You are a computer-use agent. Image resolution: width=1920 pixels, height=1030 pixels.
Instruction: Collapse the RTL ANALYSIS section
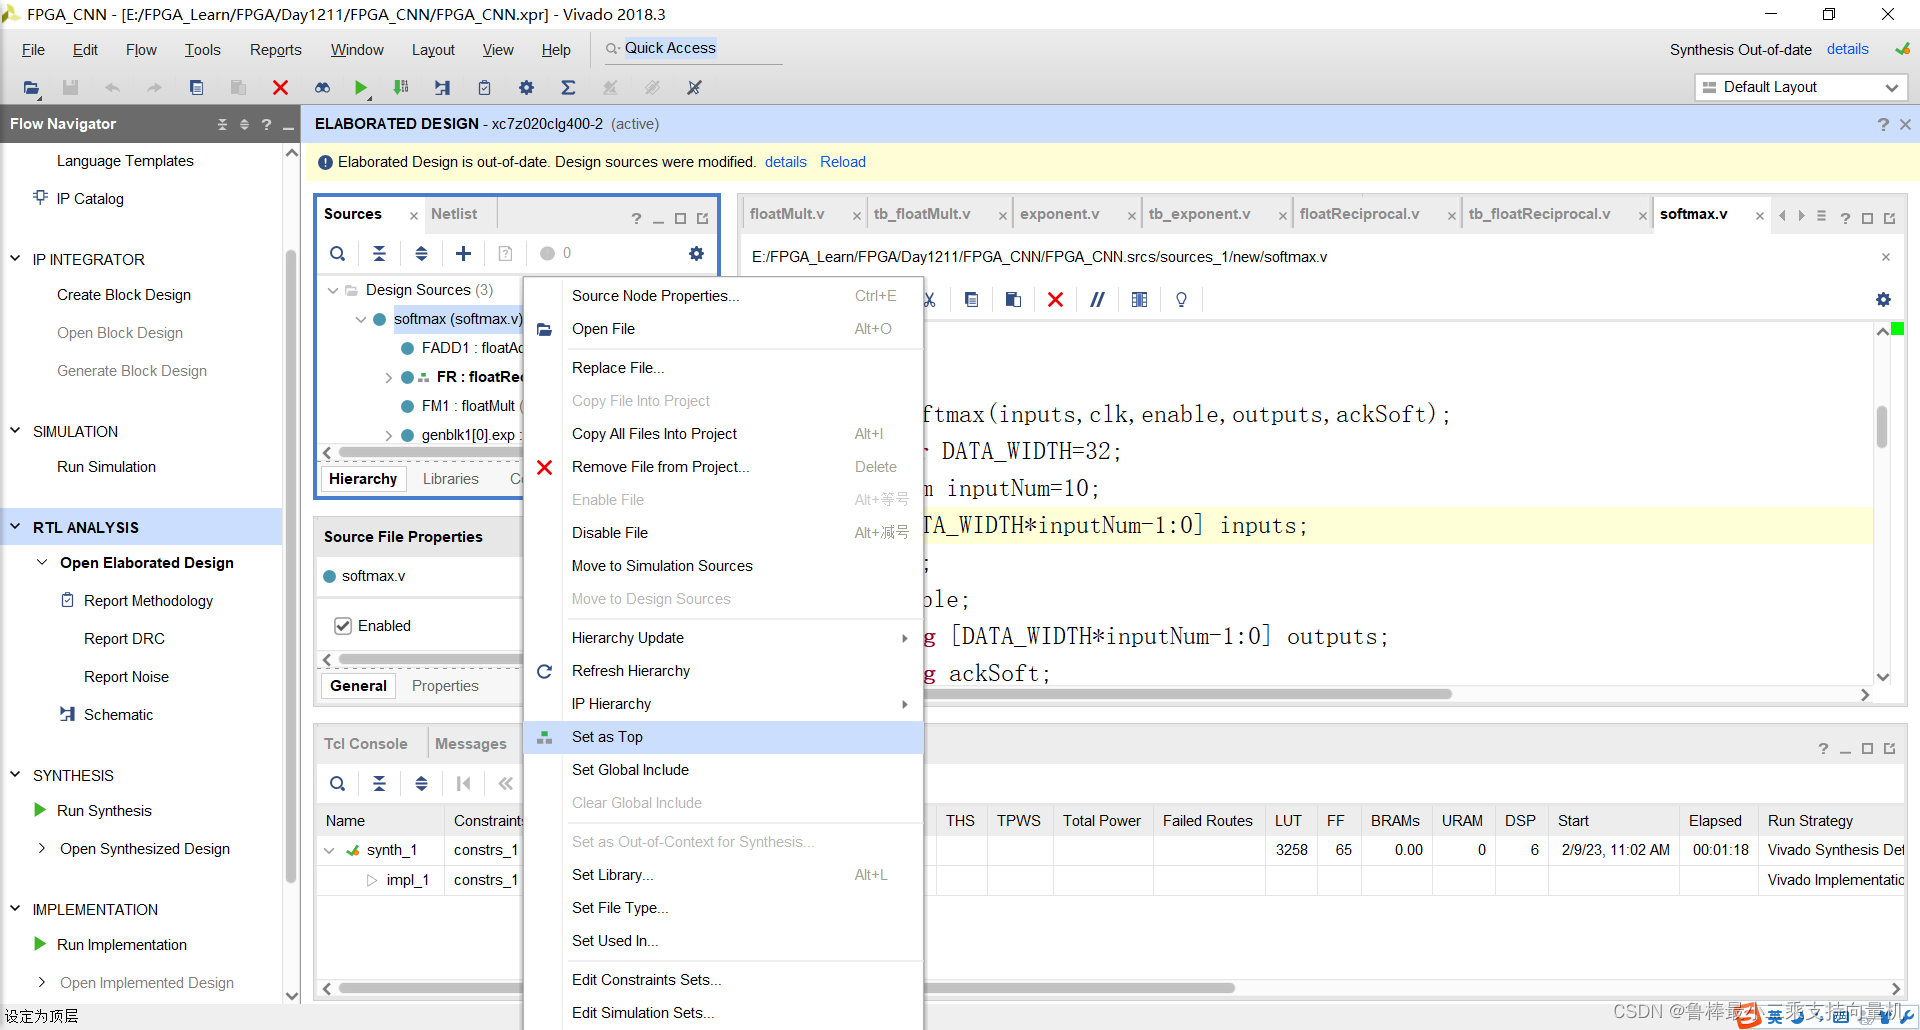(x=15, y=527)
